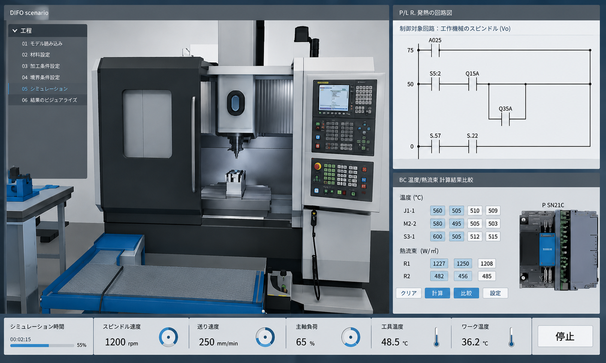Open step 04 境界条件設定

(48, 77)
